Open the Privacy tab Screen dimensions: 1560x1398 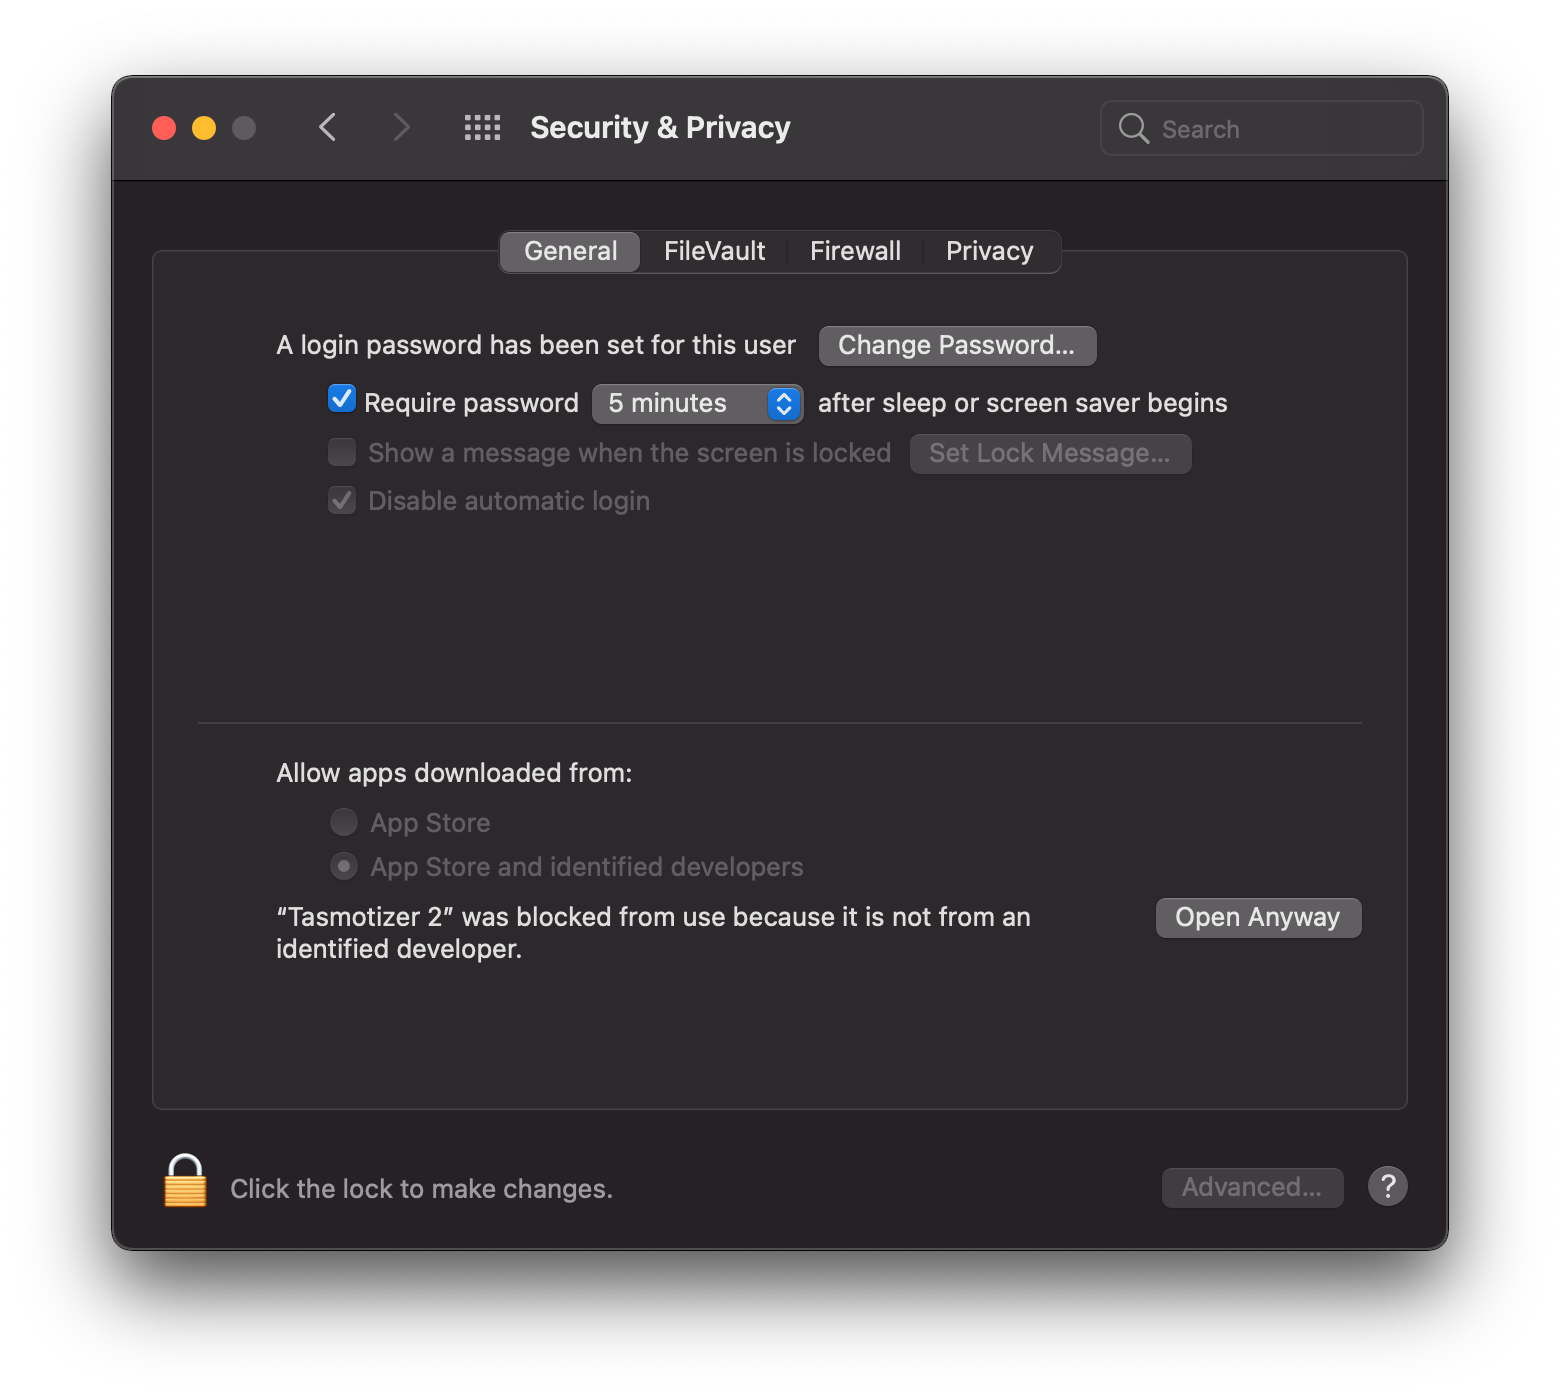[989, 251]
